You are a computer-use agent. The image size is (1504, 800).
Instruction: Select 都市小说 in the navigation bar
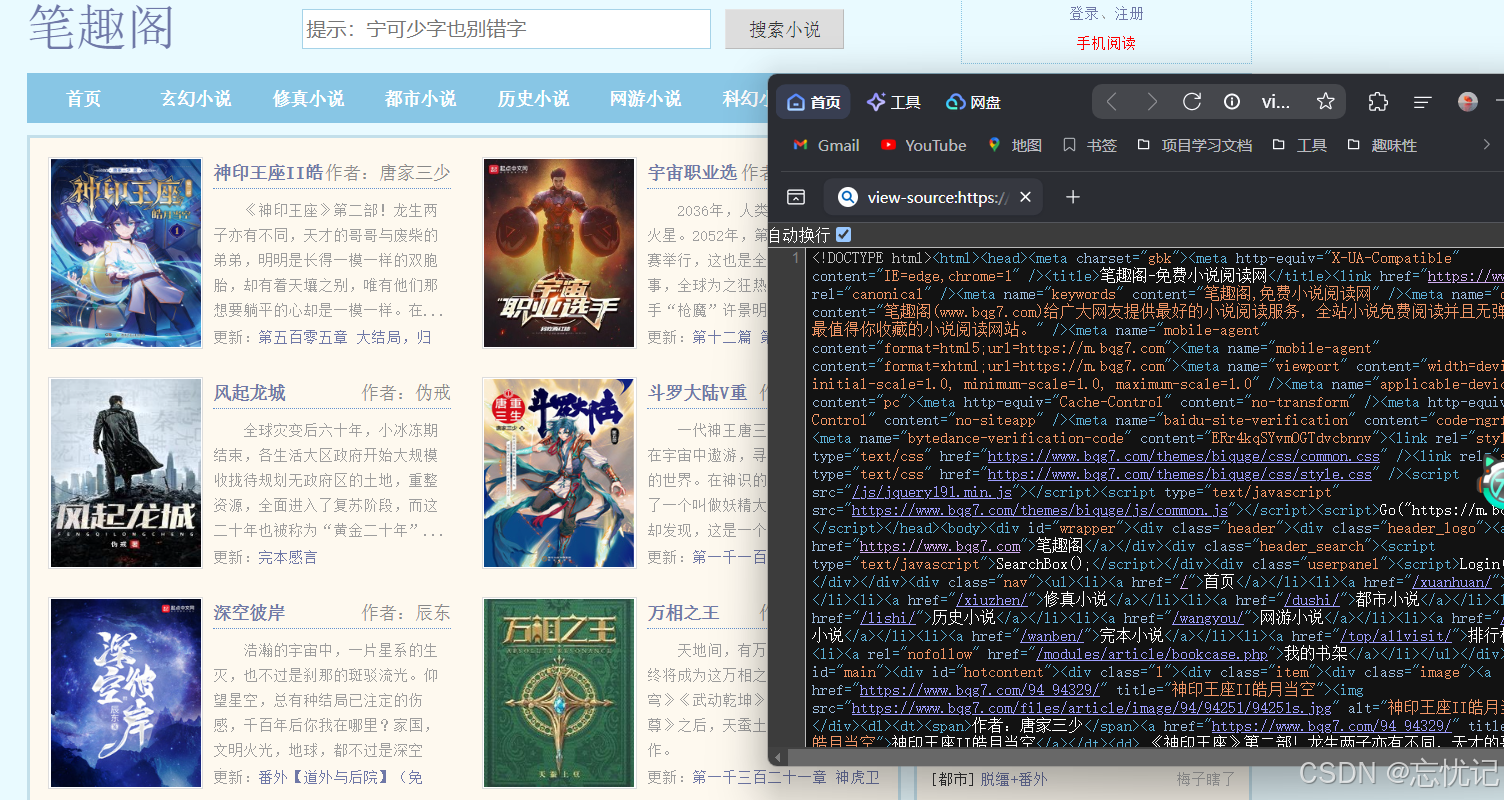[x=420, y=99]
